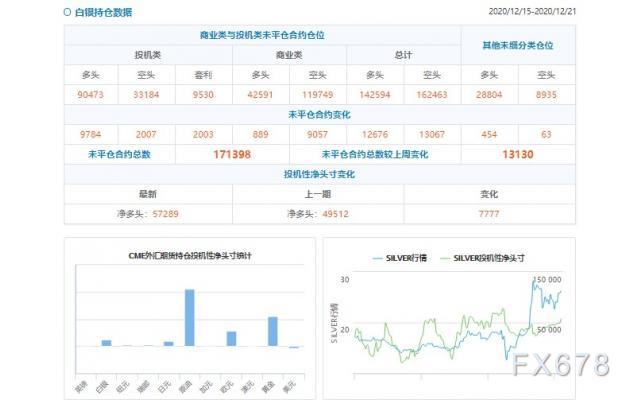Select change value 889
Screen dimensions: 640x400
[x=260, y=134]
